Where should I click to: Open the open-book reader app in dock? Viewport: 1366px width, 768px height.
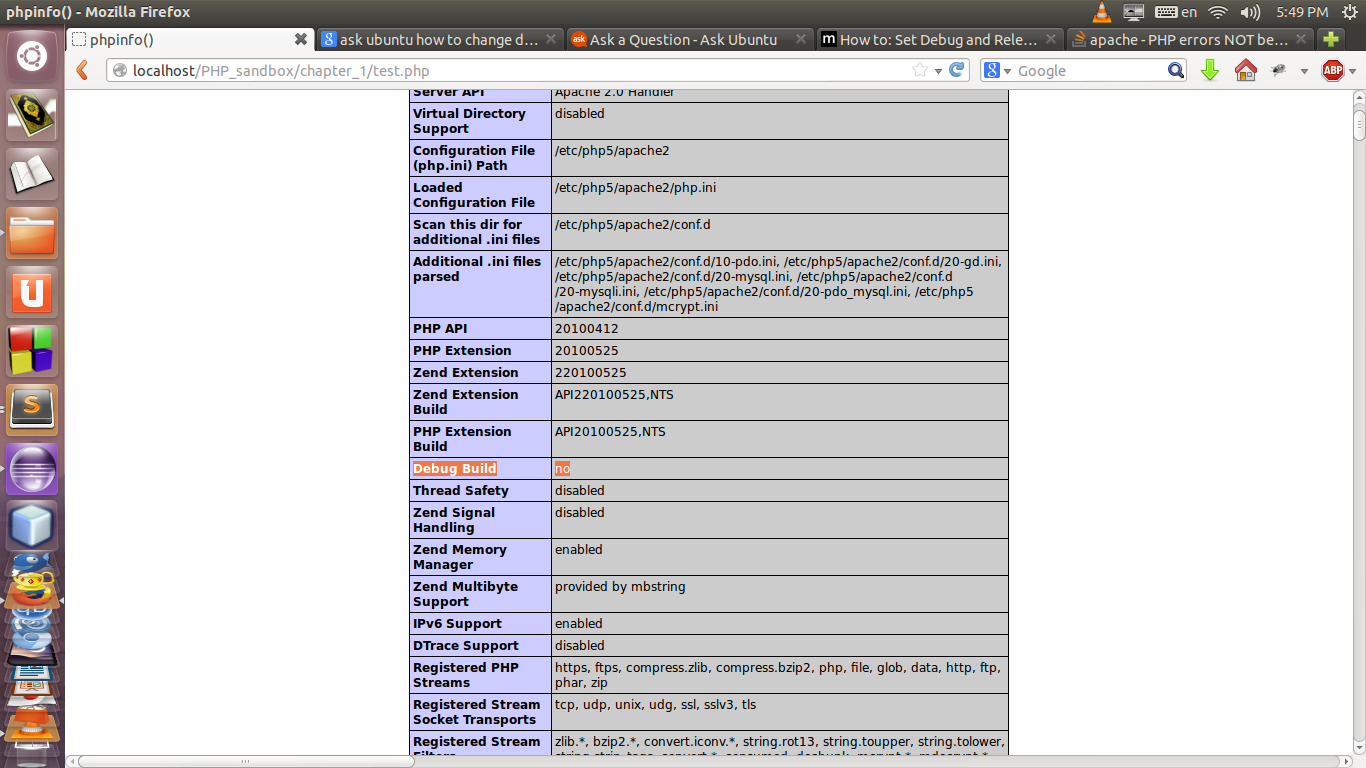click(32, 174)
